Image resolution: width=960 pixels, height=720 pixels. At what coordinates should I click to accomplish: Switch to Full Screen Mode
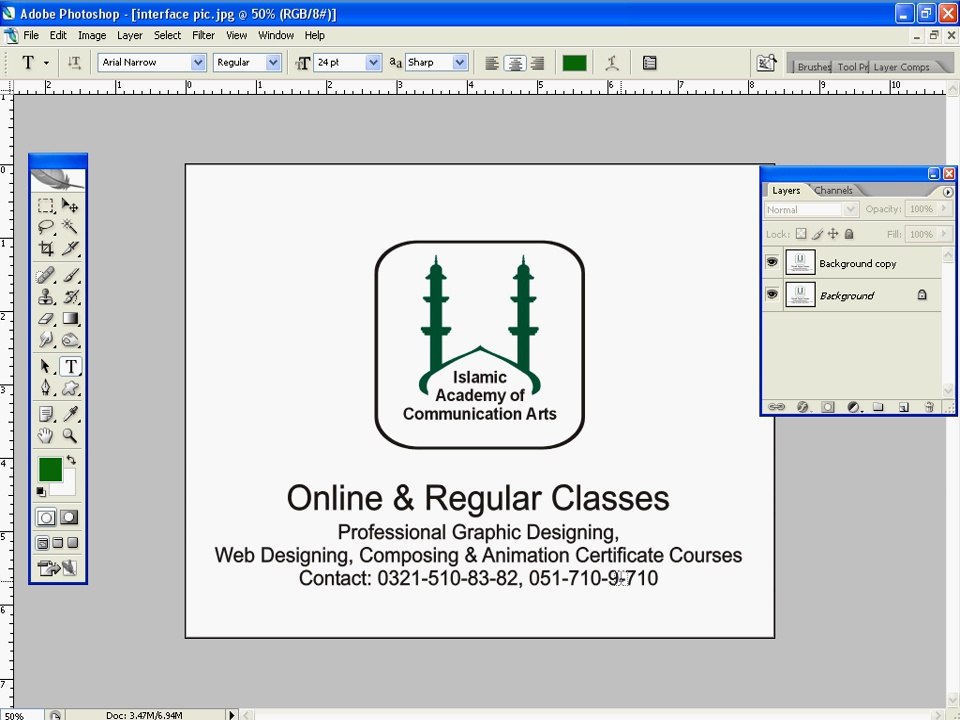[x=72, y=542]
